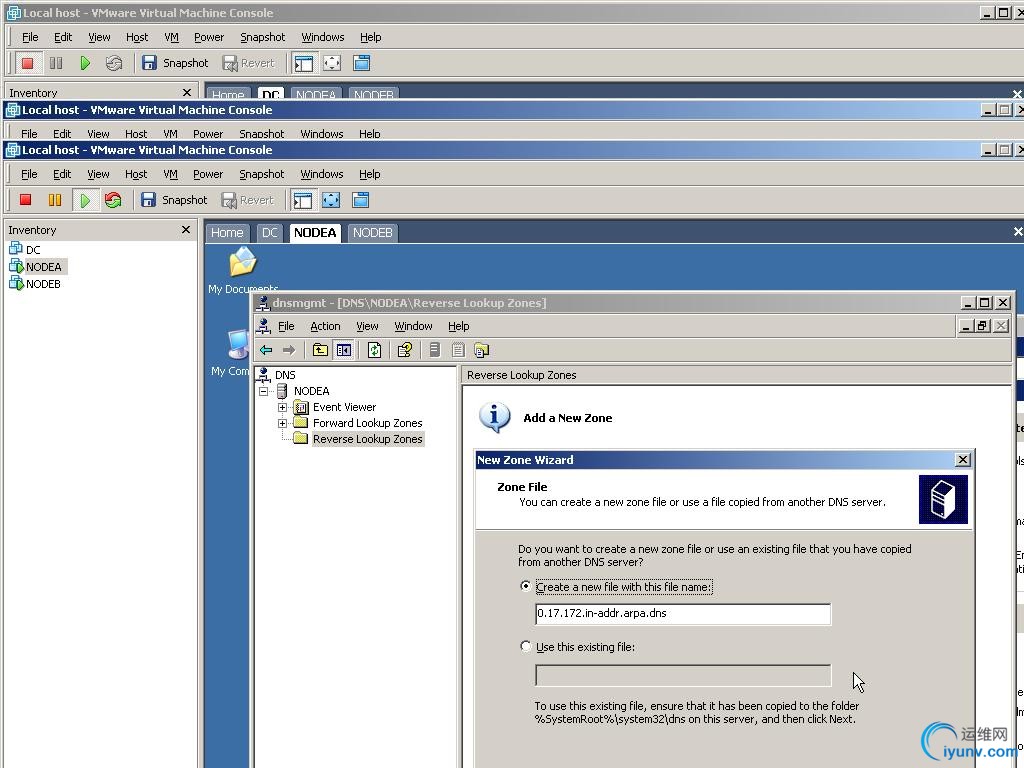Select the DNS root node in the tree
Screen dimensions: 1024x768
coord(285,375)
